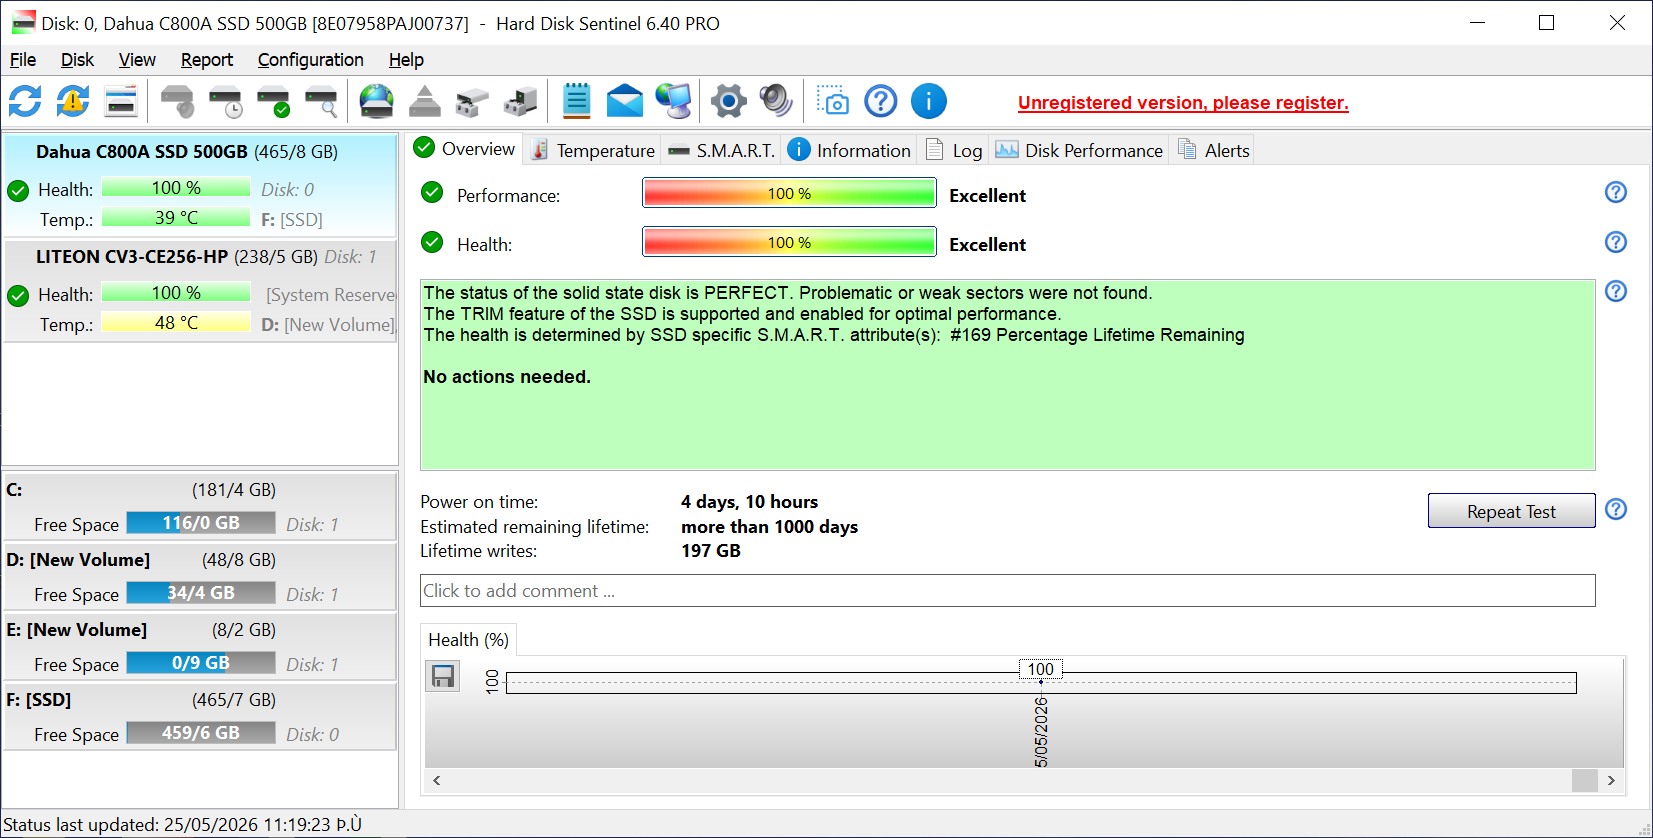1653x838 pixels.
Task: Open the Disk menu
Action: 77,60
